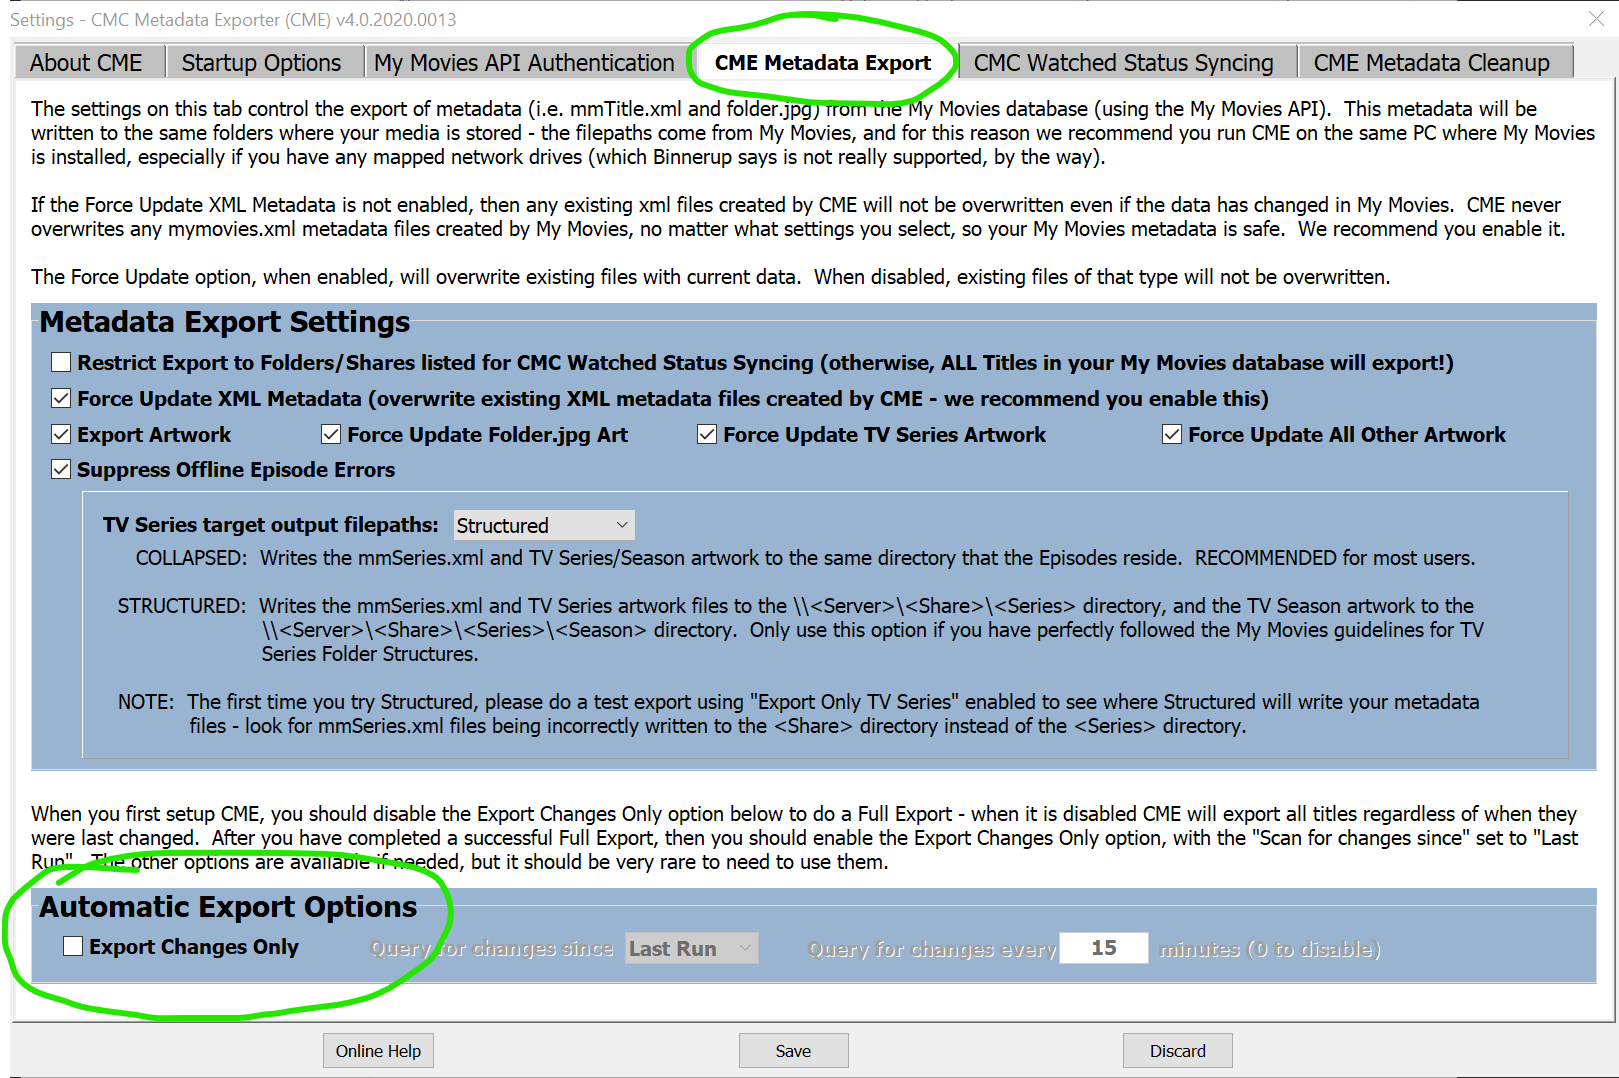The width and height of the screenshot is (1619, 1078).
Task: Uncheck the Export Artwork option
Action: [x=61, y=434]
